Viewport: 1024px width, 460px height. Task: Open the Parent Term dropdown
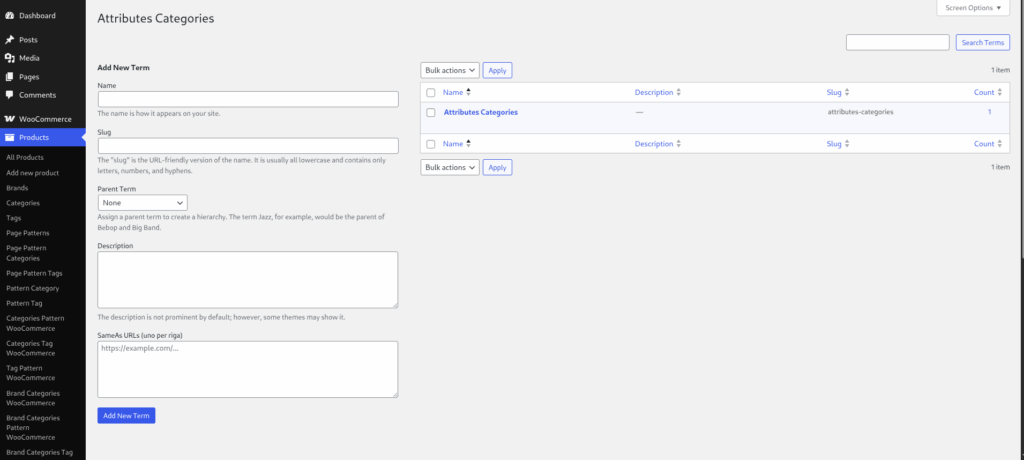pyautogui.click(x=142, y=203)
